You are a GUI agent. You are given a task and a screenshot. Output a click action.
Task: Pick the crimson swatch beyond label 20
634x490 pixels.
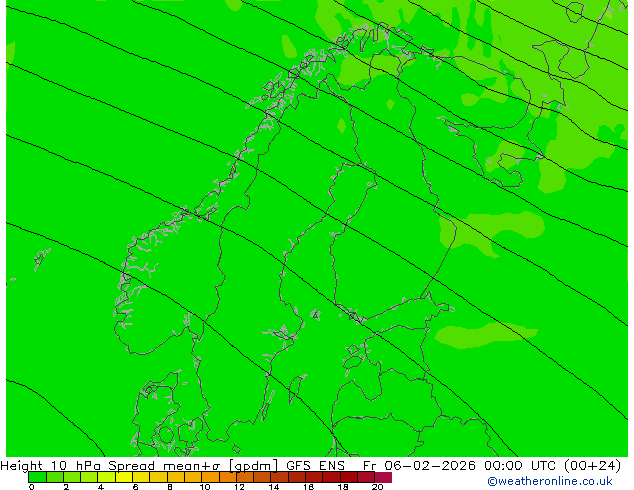coord(383,477)
